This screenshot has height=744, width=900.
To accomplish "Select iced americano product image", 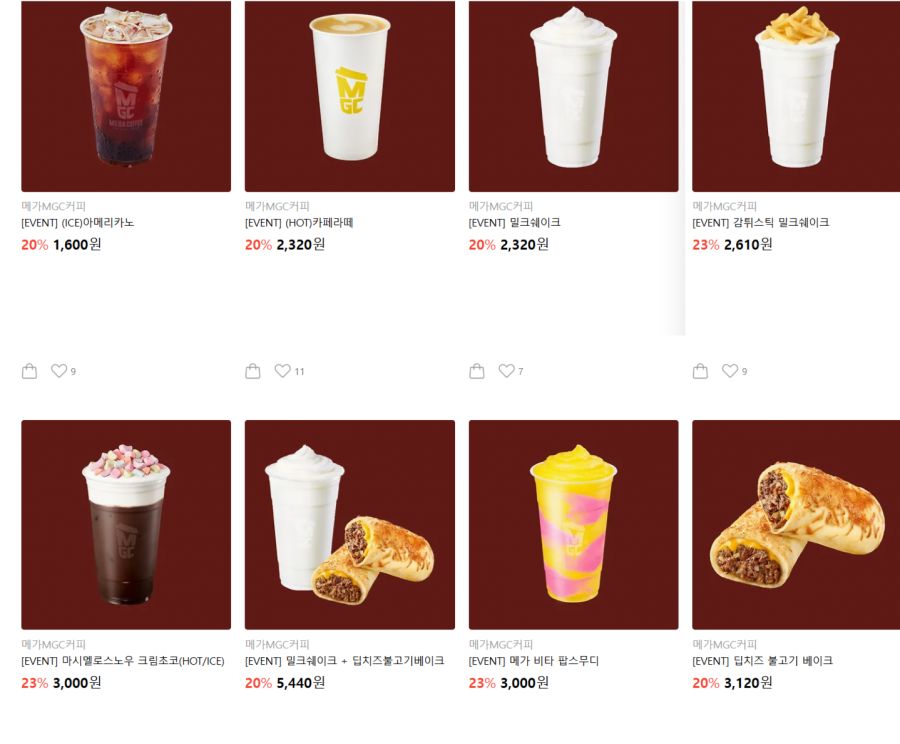I will pyautogui.click(x=126, y=96).
